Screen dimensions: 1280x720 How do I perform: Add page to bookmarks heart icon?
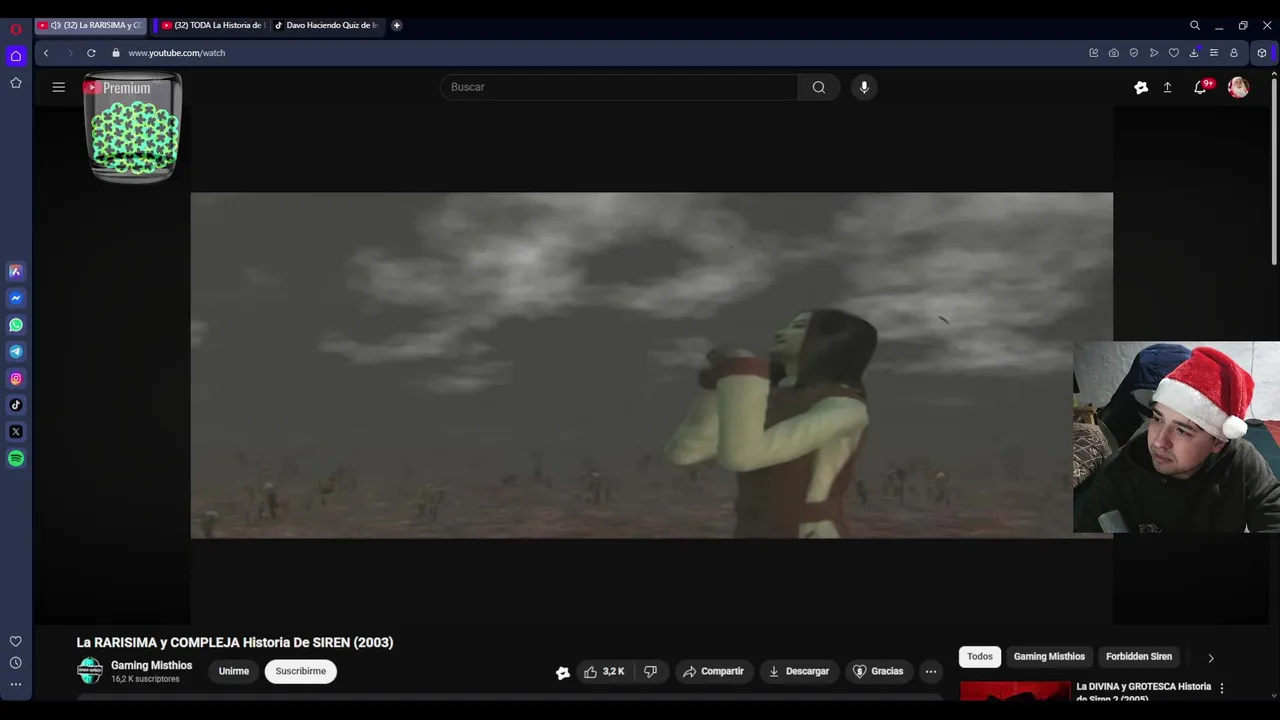(x=1174, y=53)
